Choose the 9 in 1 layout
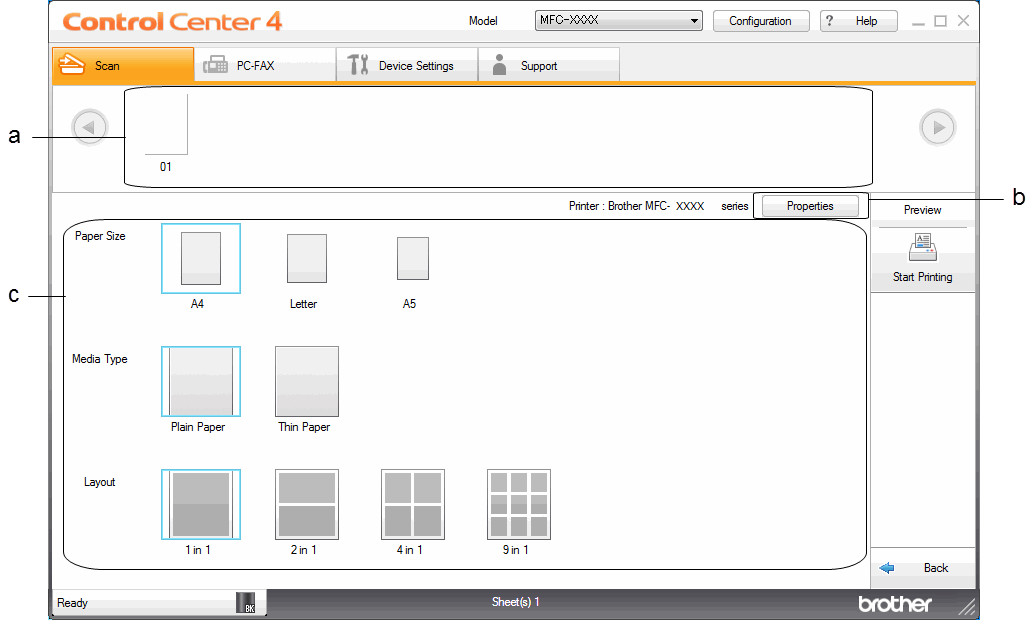 (519, 504)
